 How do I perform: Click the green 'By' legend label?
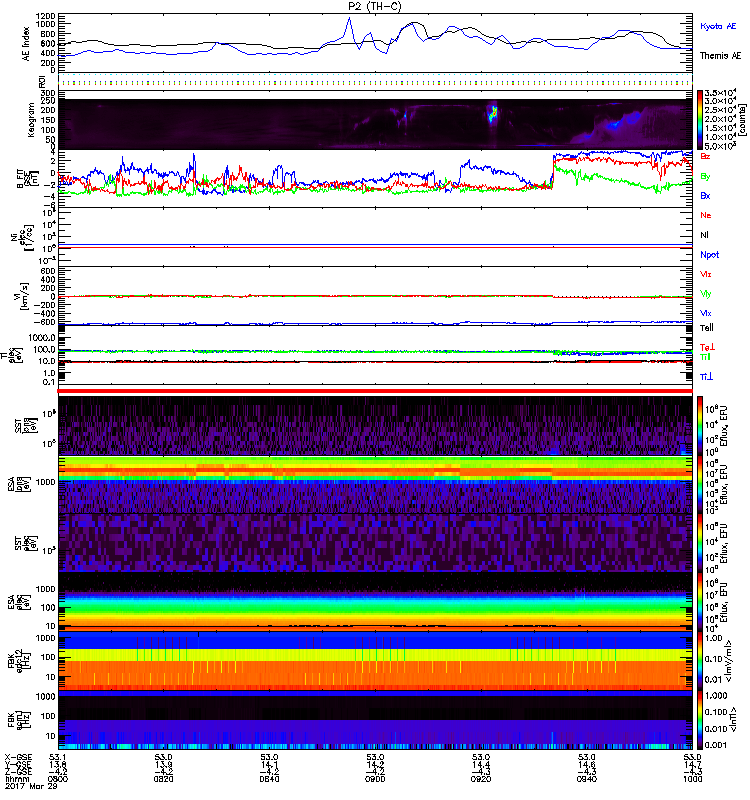(705, 177)
